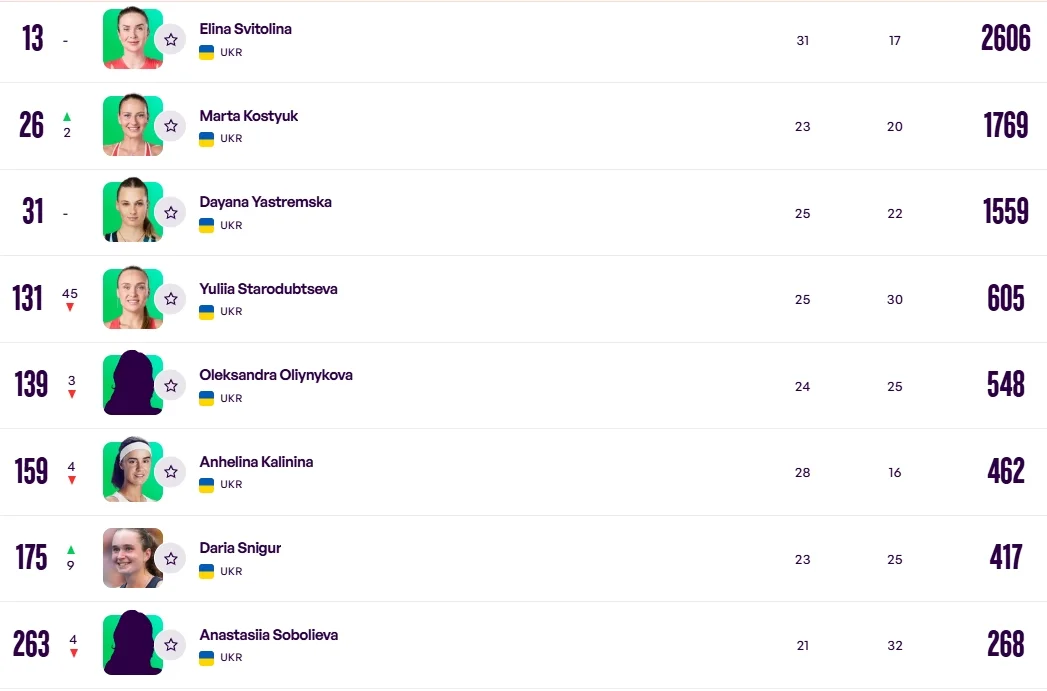Select star icon for Anastasiia Sobolieva
Screen dimensions: 1047x691
(171, 645)
